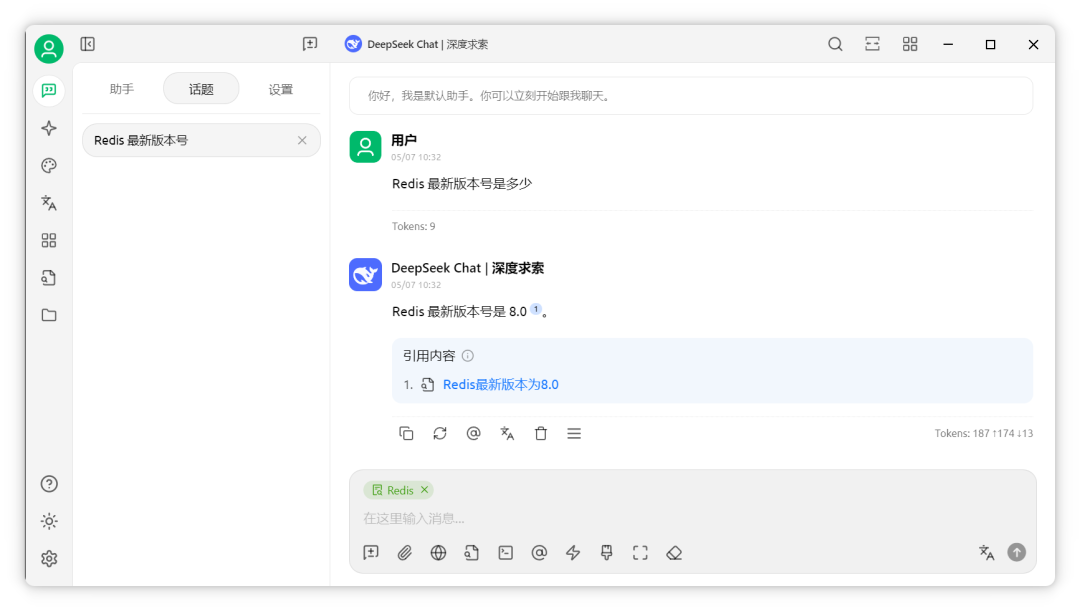This screenshot has width=1080, height=611.
Task: Open the user profile avatar in sidebar
Action: coord(49,49)
